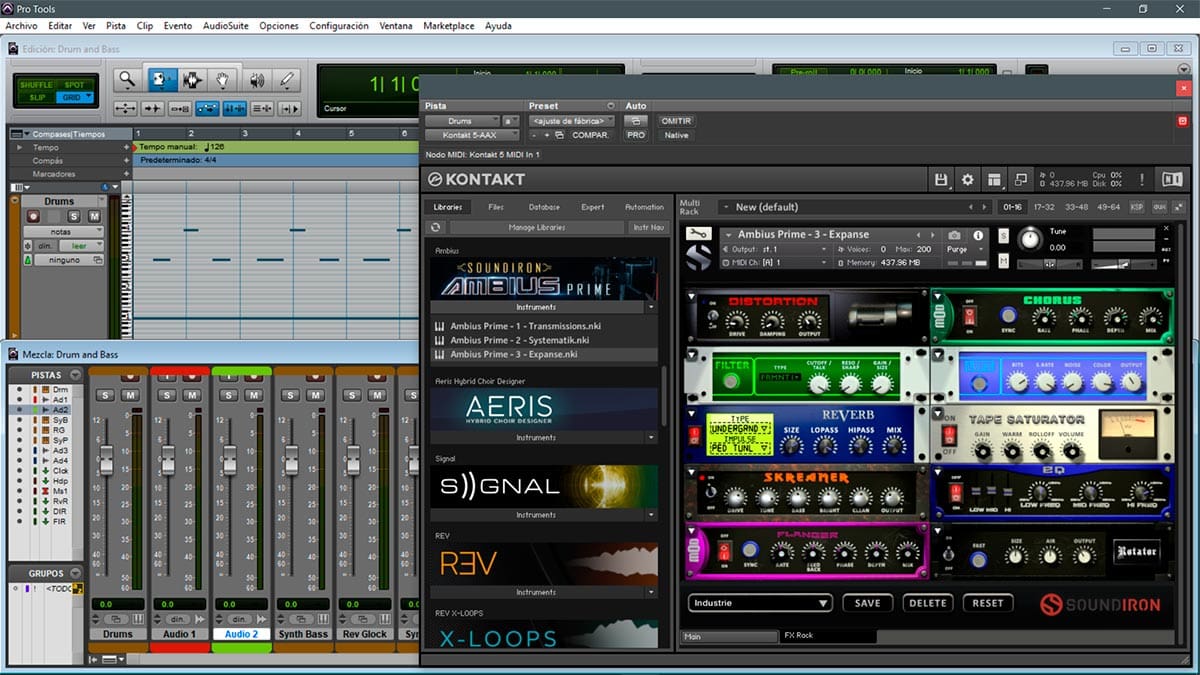The image size is (1200, 675).
Task: Open the Industrie preset dropdown
Action: 760,603
